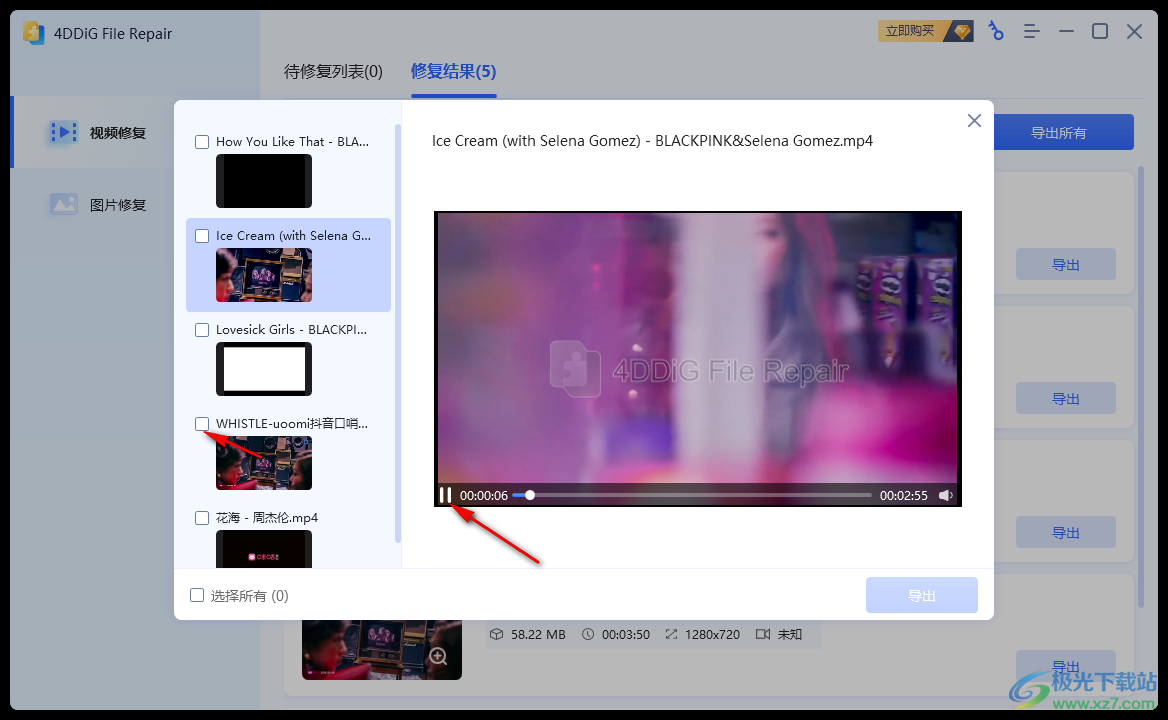Image resolution: width=1168 pixels, height=720 pixels.
Task: Select the How You Like That file name
Action: coord(292,141)
